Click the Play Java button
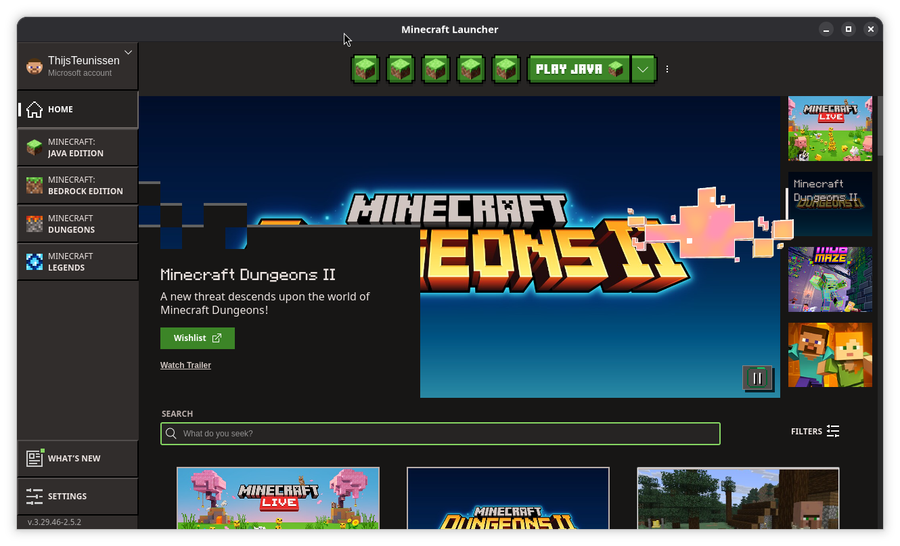 (579, 69)
